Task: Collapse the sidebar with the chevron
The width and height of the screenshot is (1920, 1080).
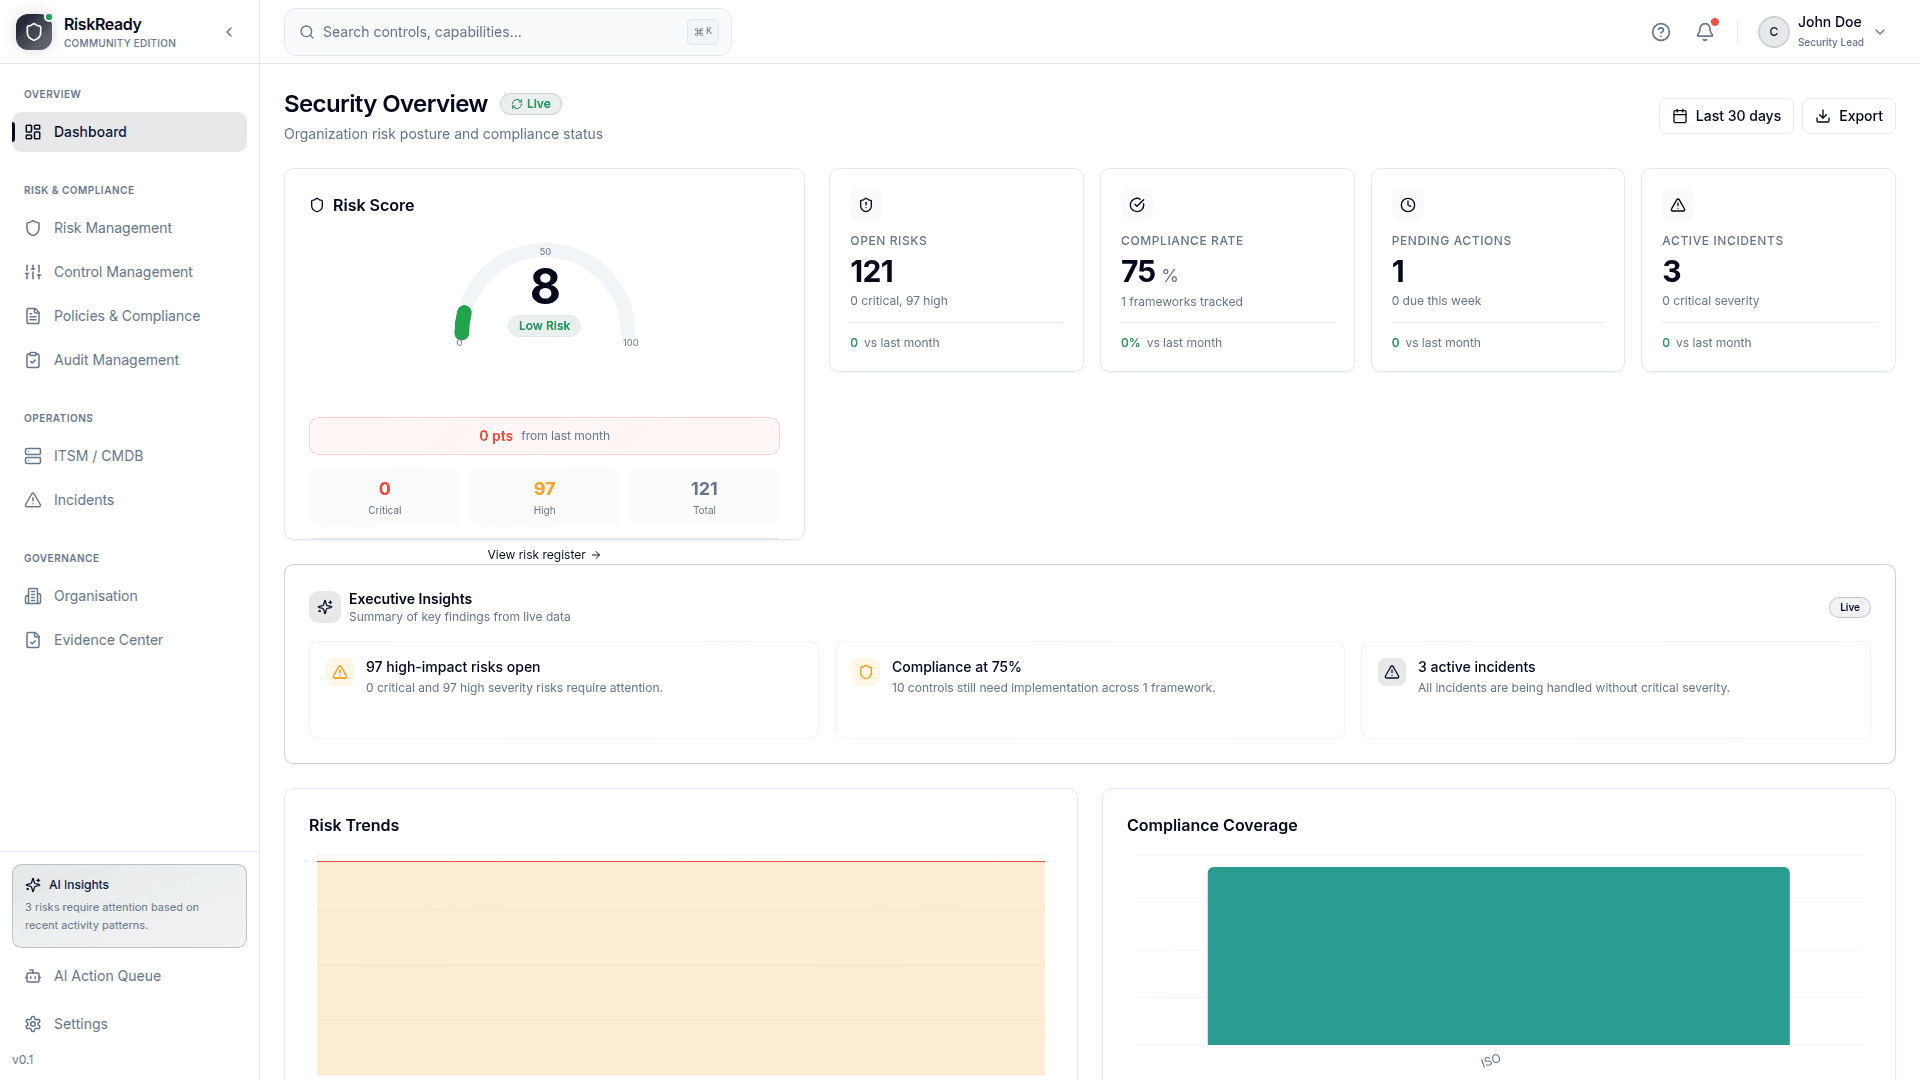Action: pyautogui.click(x=229, y=31)
